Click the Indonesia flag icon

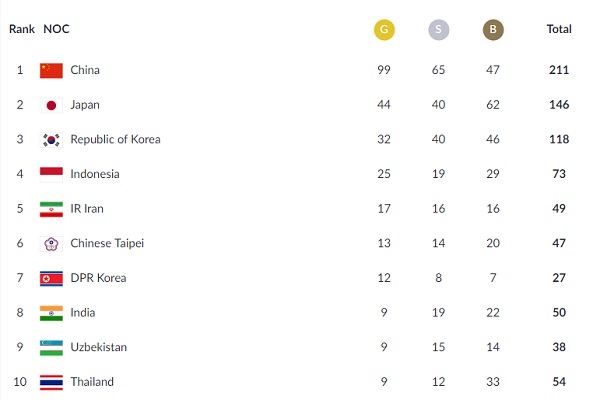[51, 174]
